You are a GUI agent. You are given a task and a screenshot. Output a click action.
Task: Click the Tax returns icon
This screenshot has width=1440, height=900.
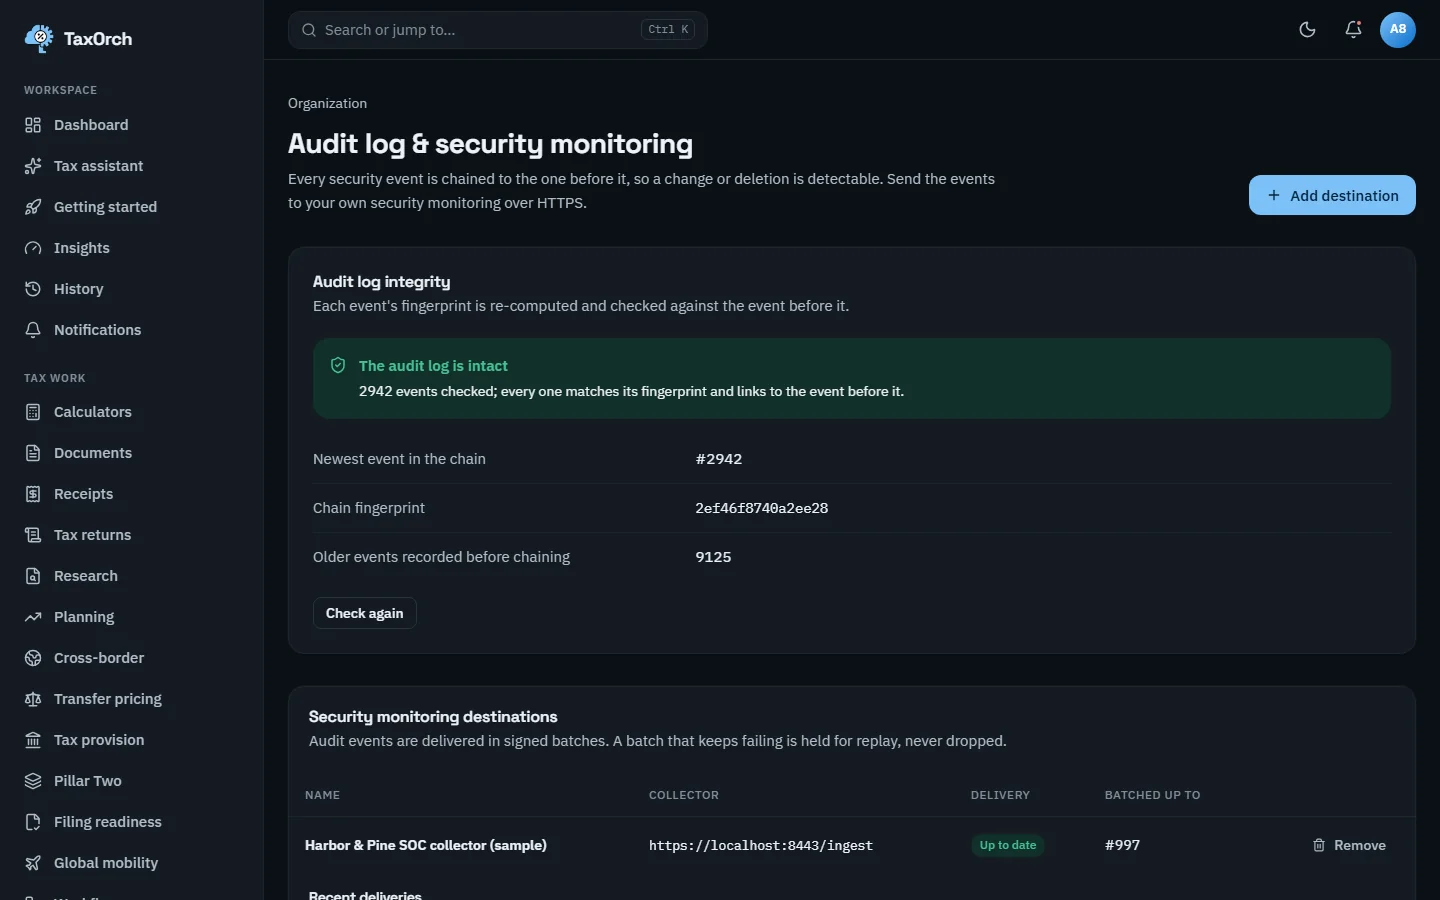[33, 535]
